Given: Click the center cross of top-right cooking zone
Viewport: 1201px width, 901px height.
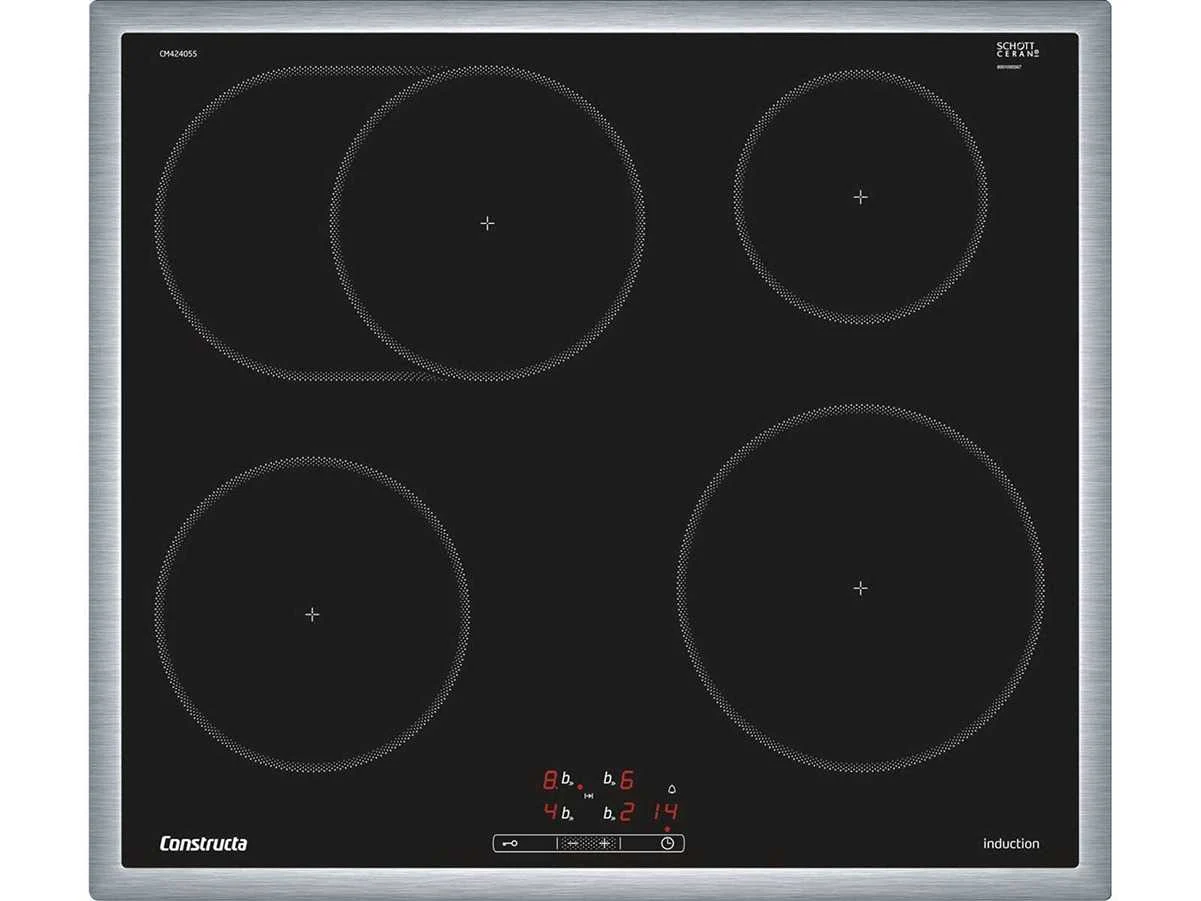Looking at the screenshot, I should pos(860,197).
